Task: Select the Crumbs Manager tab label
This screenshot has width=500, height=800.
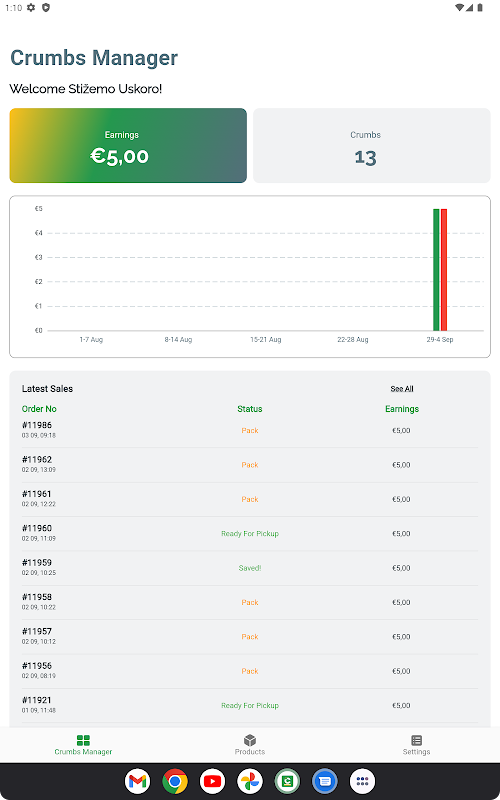Action: [x=83, y=752]
